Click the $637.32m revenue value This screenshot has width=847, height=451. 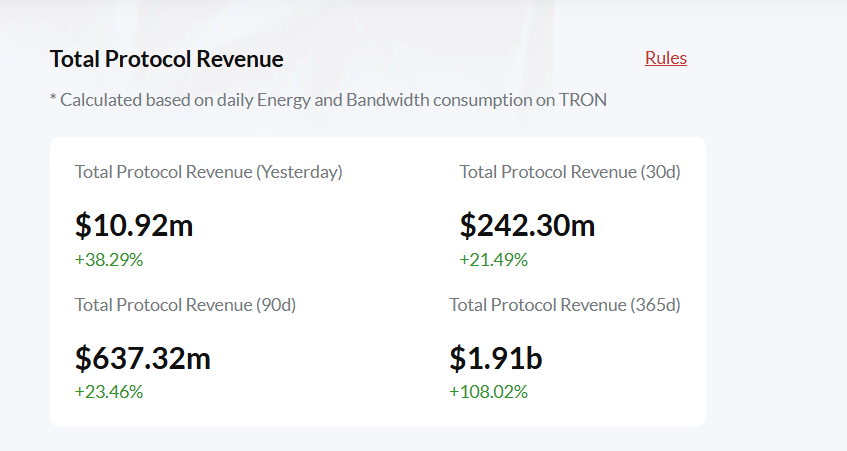coord(142,358)
